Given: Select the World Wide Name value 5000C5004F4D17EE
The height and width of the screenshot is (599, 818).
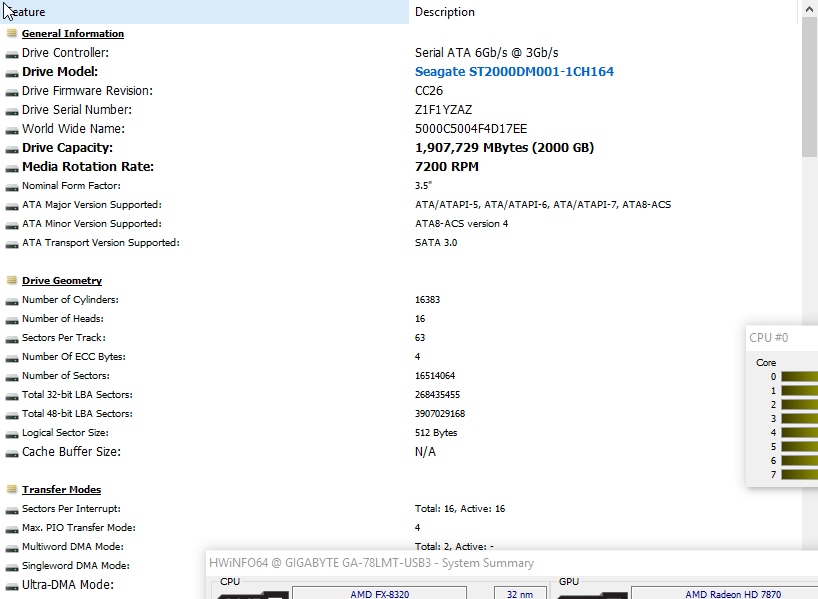Looking at the screenshot, I should [471, 129].
